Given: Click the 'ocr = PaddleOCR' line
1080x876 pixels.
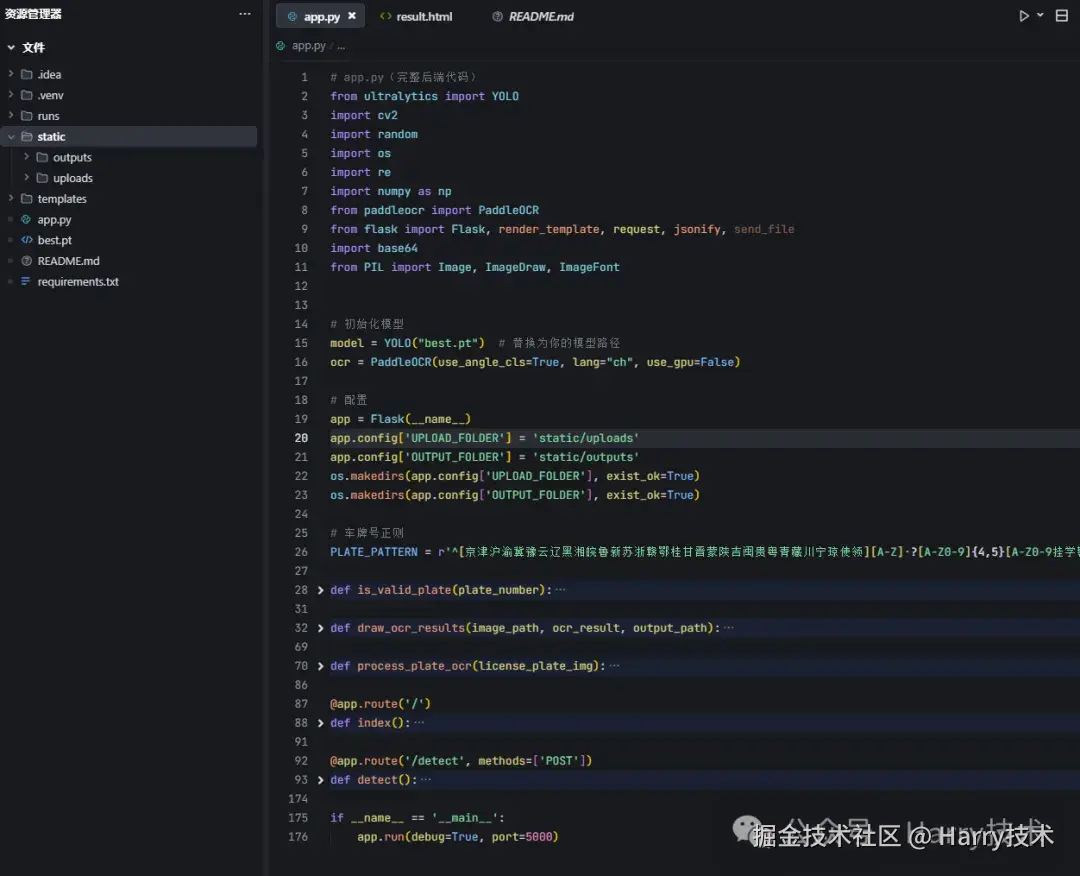Looking at the screenshot, I should click(x=535, y=362).
